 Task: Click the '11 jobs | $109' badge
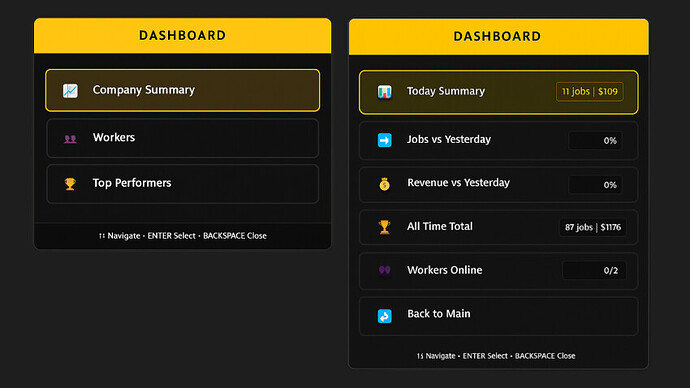point(590,92)
